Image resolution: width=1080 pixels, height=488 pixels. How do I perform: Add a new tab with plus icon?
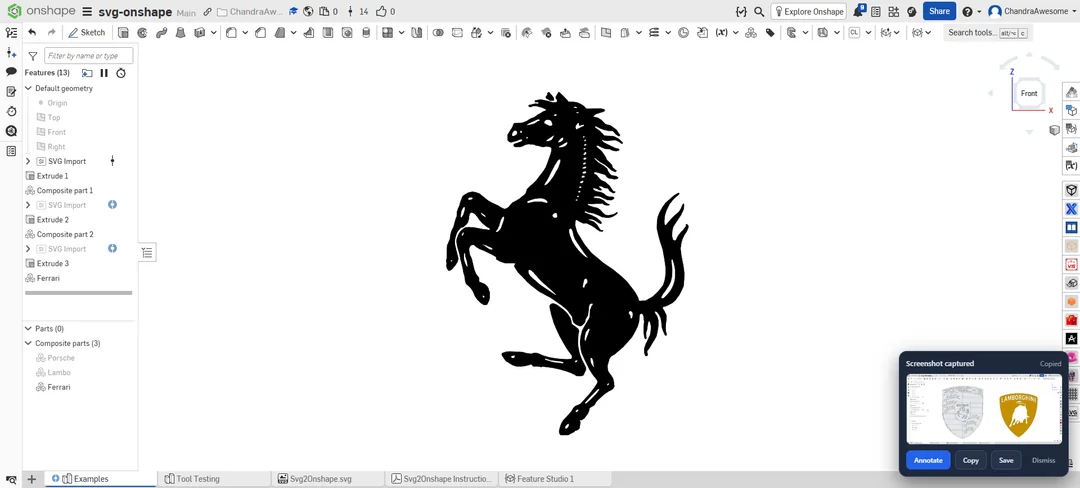pyautogui.click(x=31, y=479)
